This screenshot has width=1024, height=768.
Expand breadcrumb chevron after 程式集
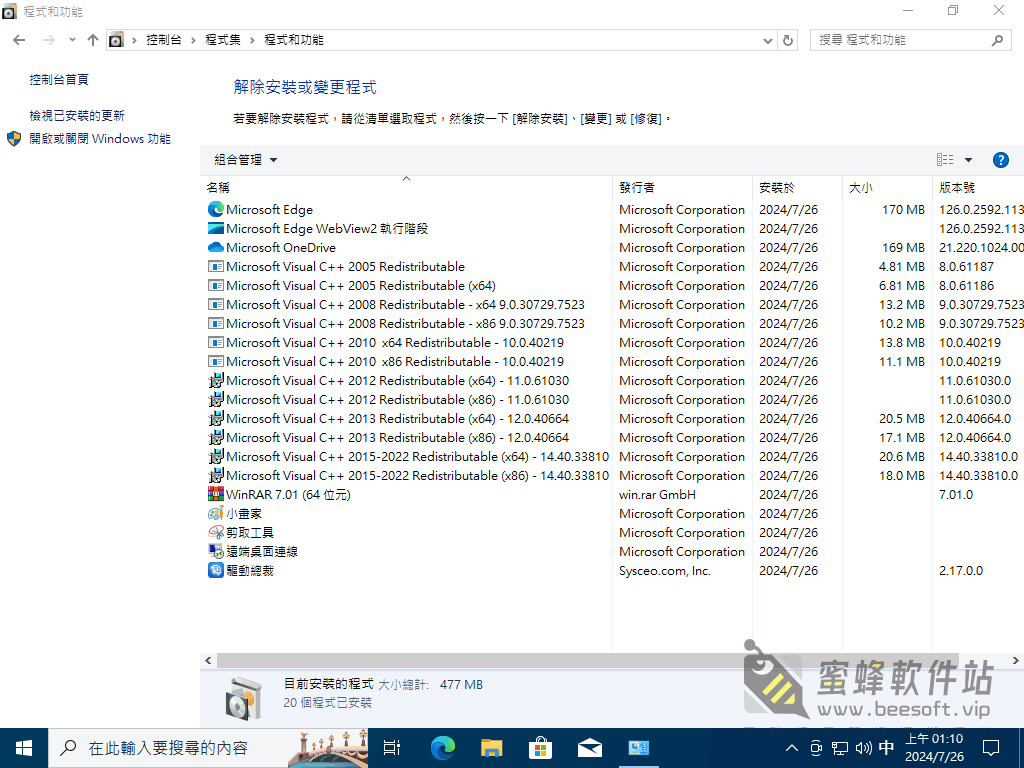tap(252, 40)
